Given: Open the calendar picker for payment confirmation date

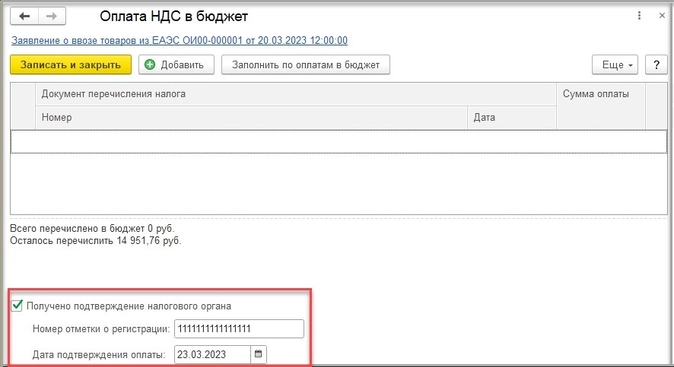Looking at the screenshot, I should [x=258, y=354].
